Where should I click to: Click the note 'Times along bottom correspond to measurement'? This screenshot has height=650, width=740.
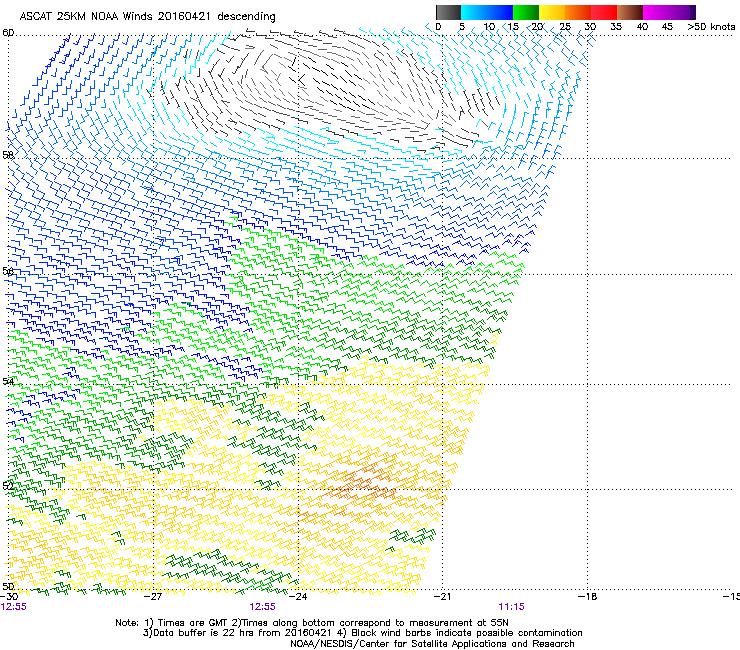click(x=357, y=623)
